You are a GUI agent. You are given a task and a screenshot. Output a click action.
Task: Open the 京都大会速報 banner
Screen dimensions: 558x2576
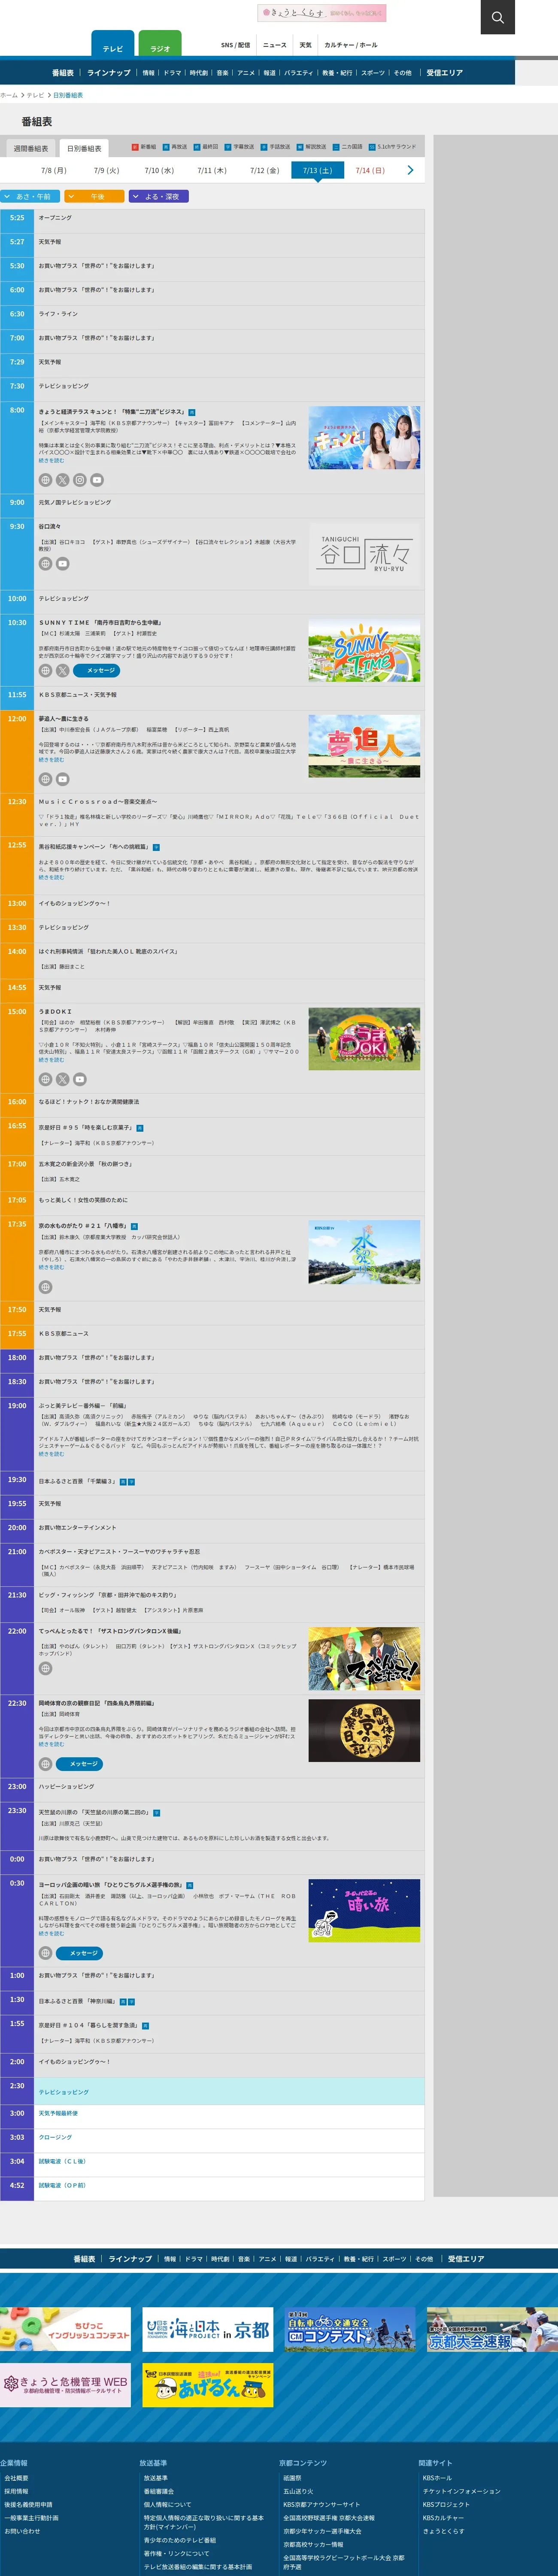[492, 2329]
